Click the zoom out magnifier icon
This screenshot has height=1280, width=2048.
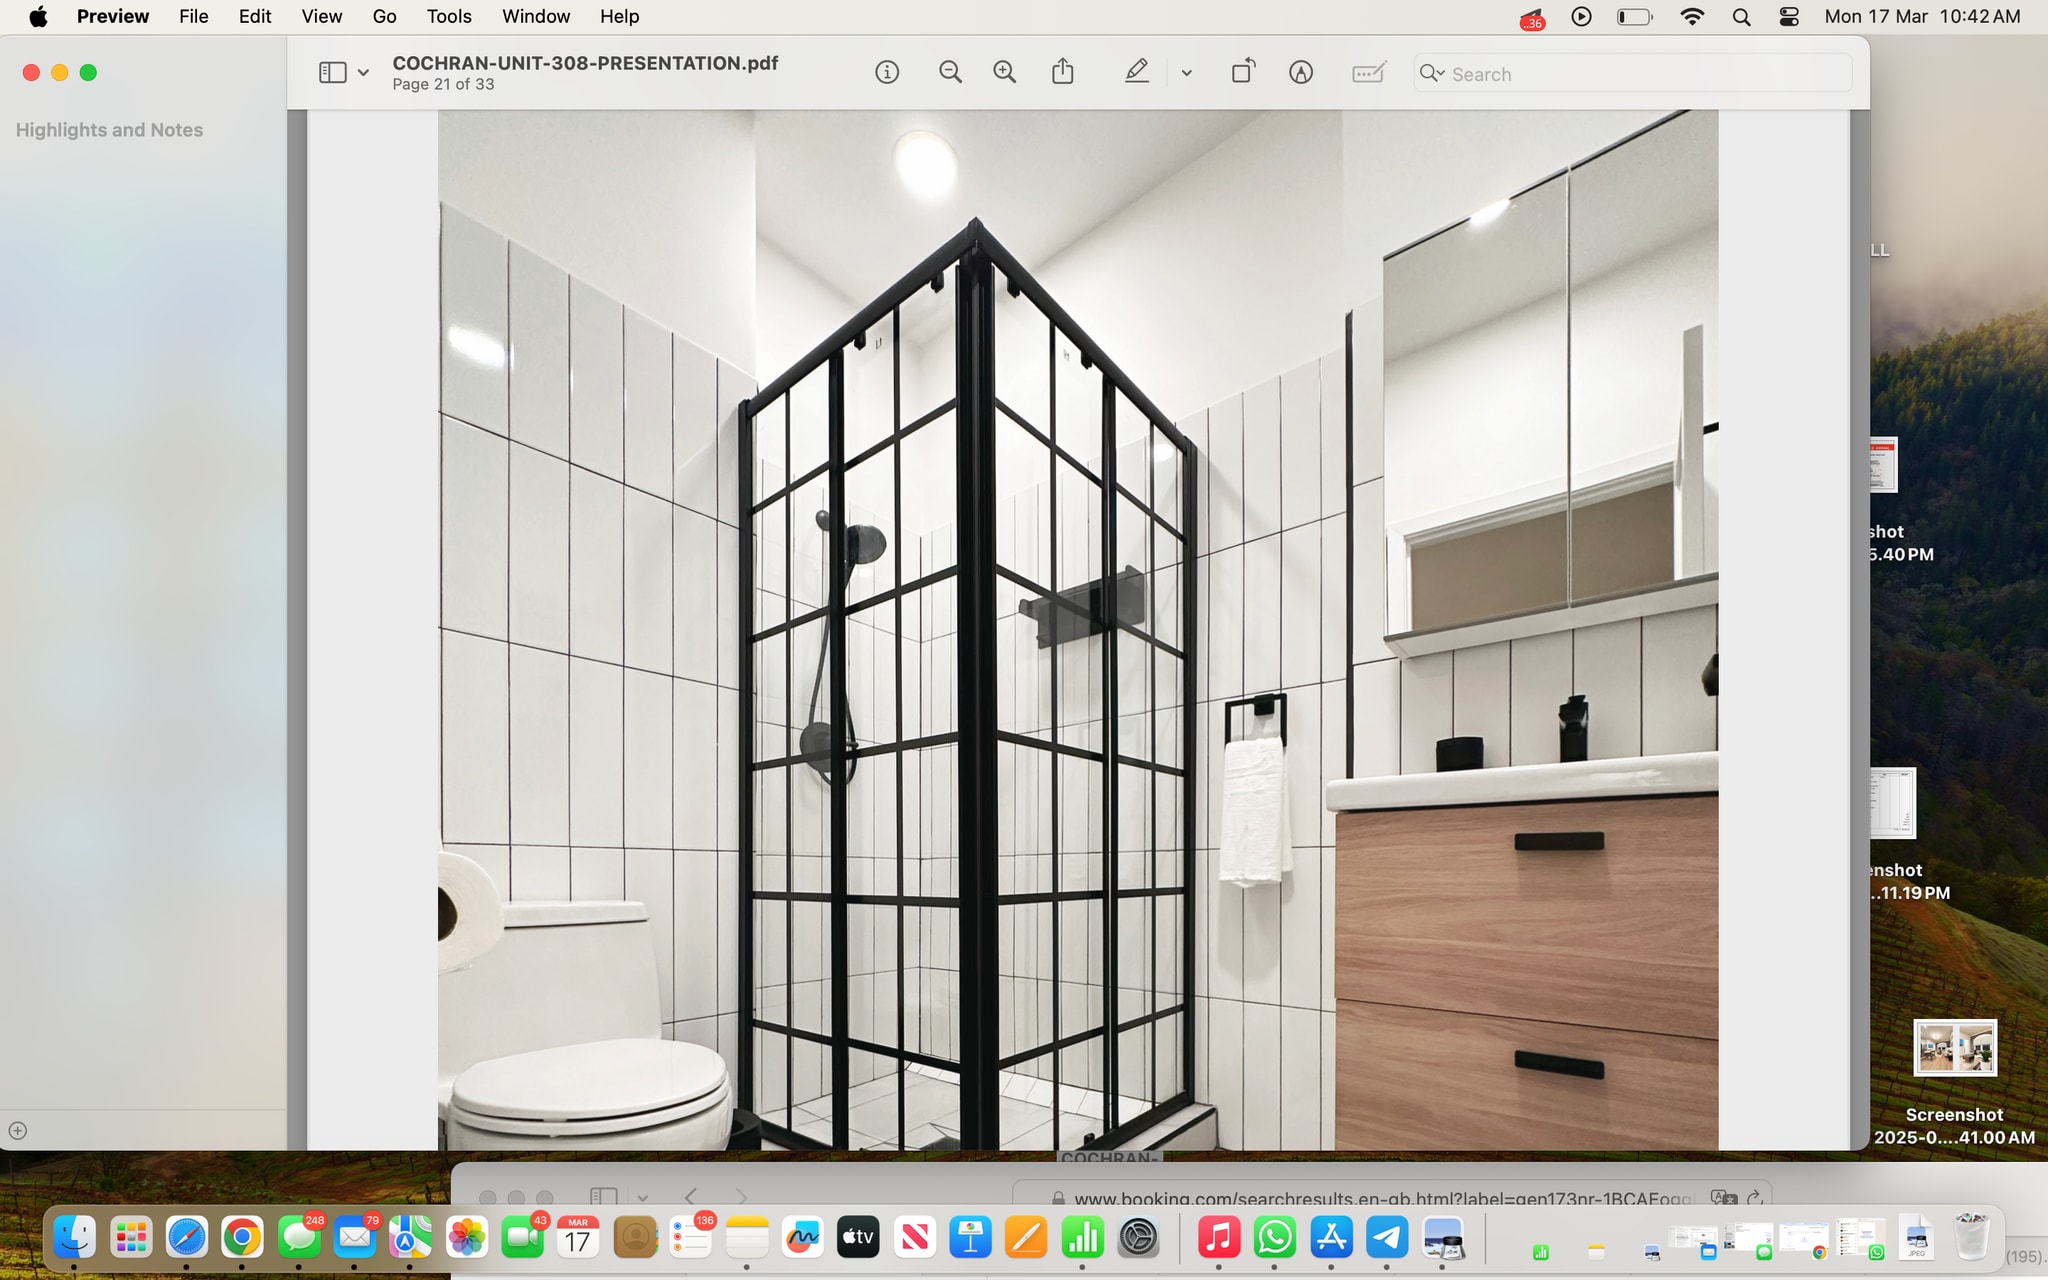click(950, 72)
